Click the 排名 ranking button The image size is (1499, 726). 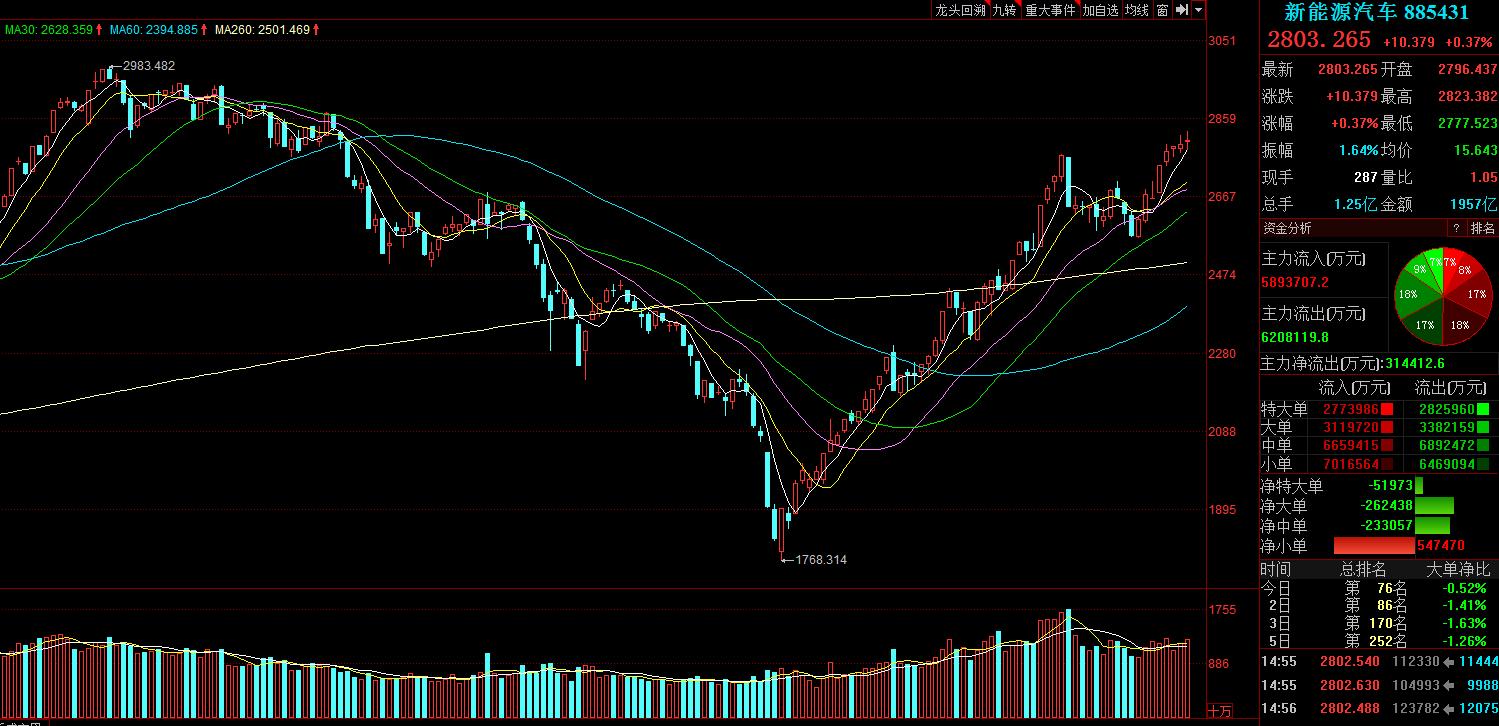[x=1482, y=228]
